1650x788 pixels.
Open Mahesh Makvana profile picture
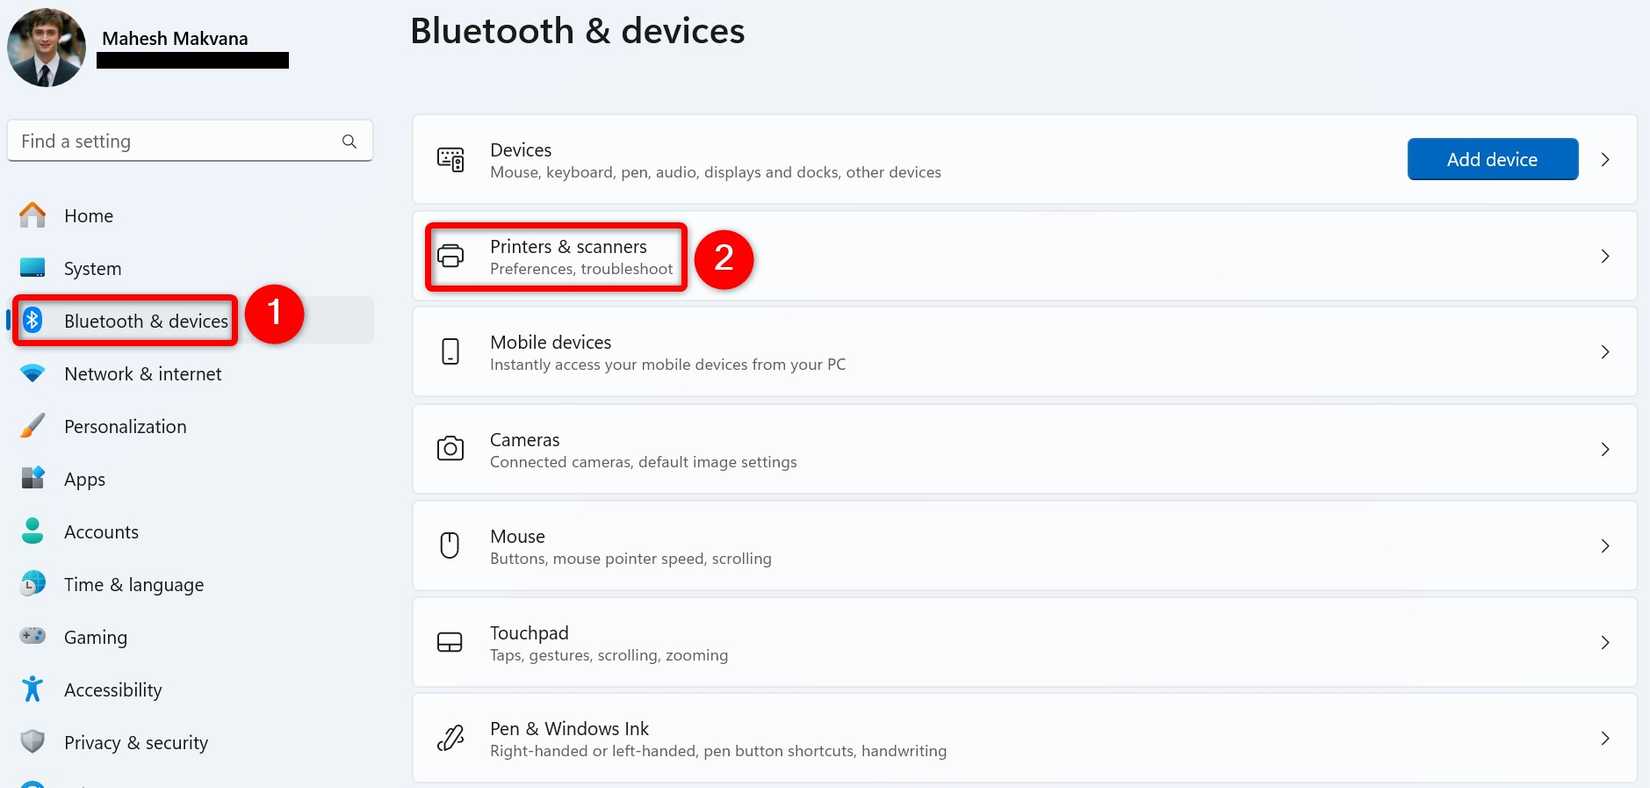click(x=46, y=47)
